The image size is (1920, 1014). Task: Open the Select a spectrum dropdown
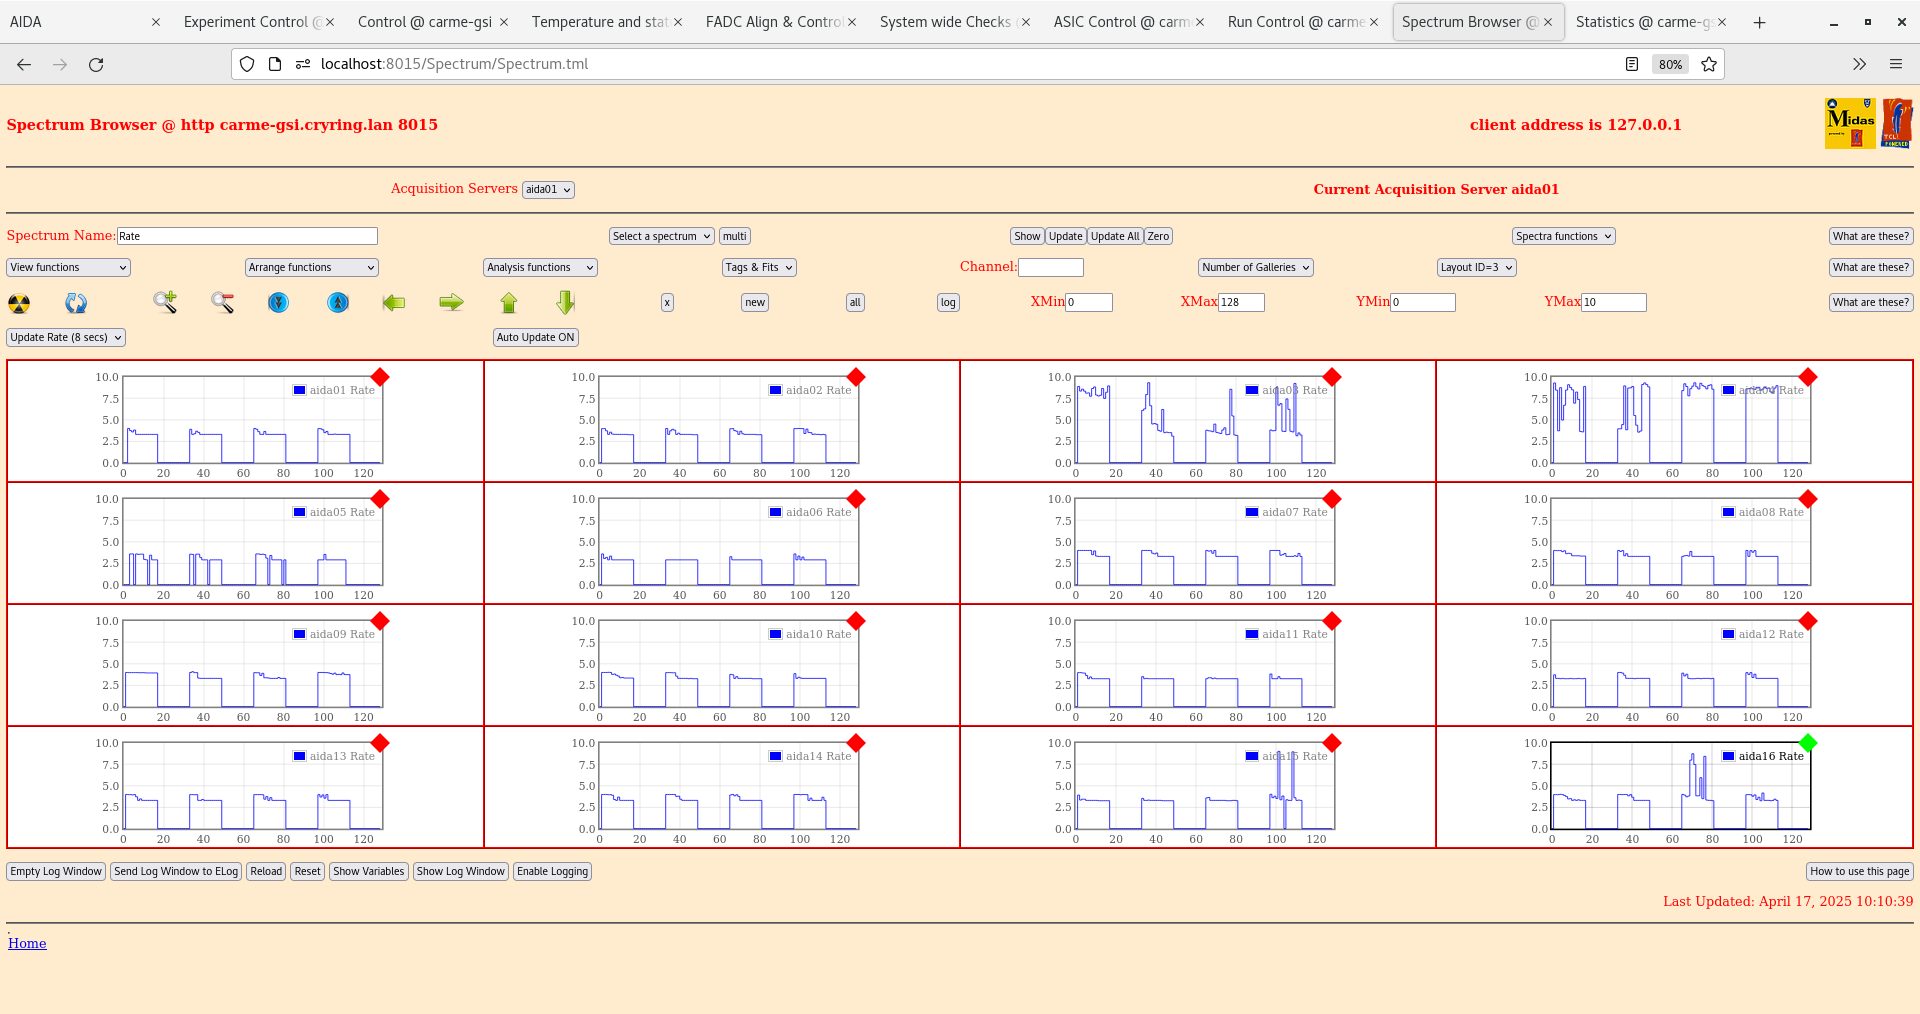tap(660, 236)
